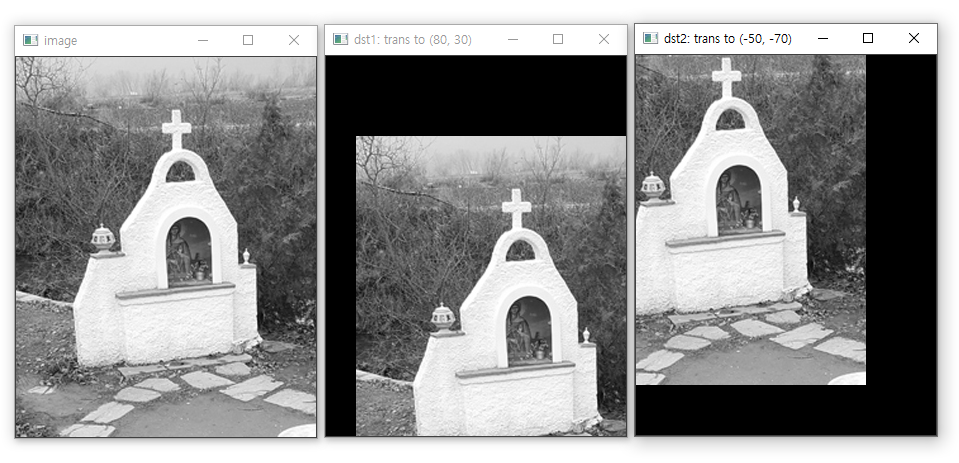The width and height of the screenshot is (959, 463).
Task: Maximize the 'dst2: trans to (-50, -70)' window
Action: pos(867,39)
